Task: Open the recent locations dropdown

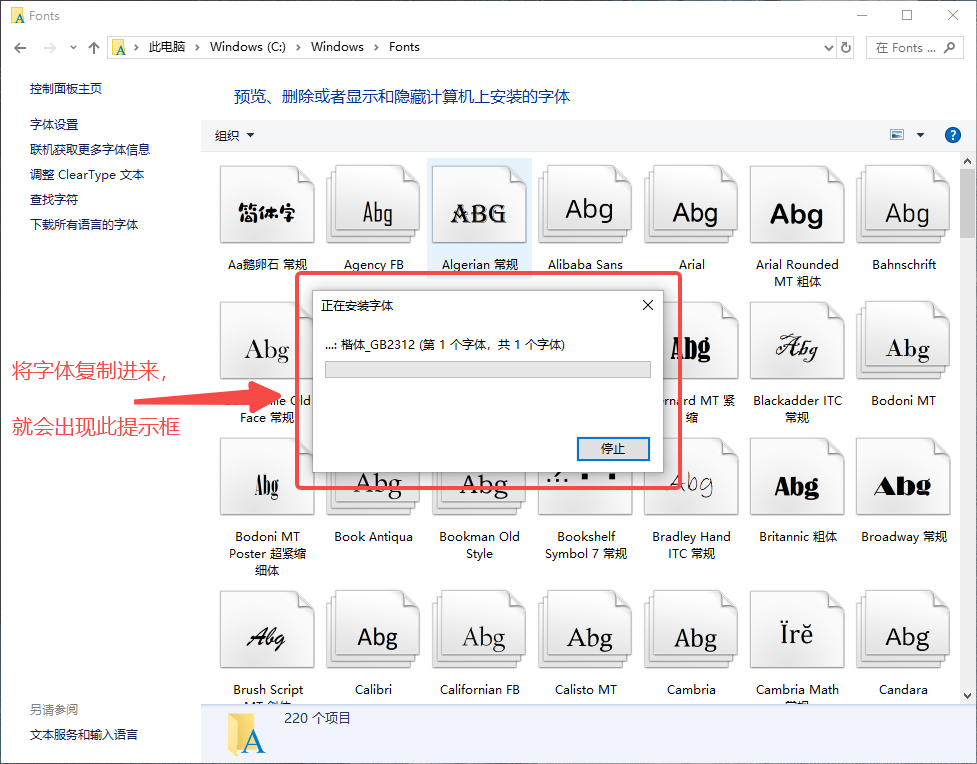Action: [73, 47]
